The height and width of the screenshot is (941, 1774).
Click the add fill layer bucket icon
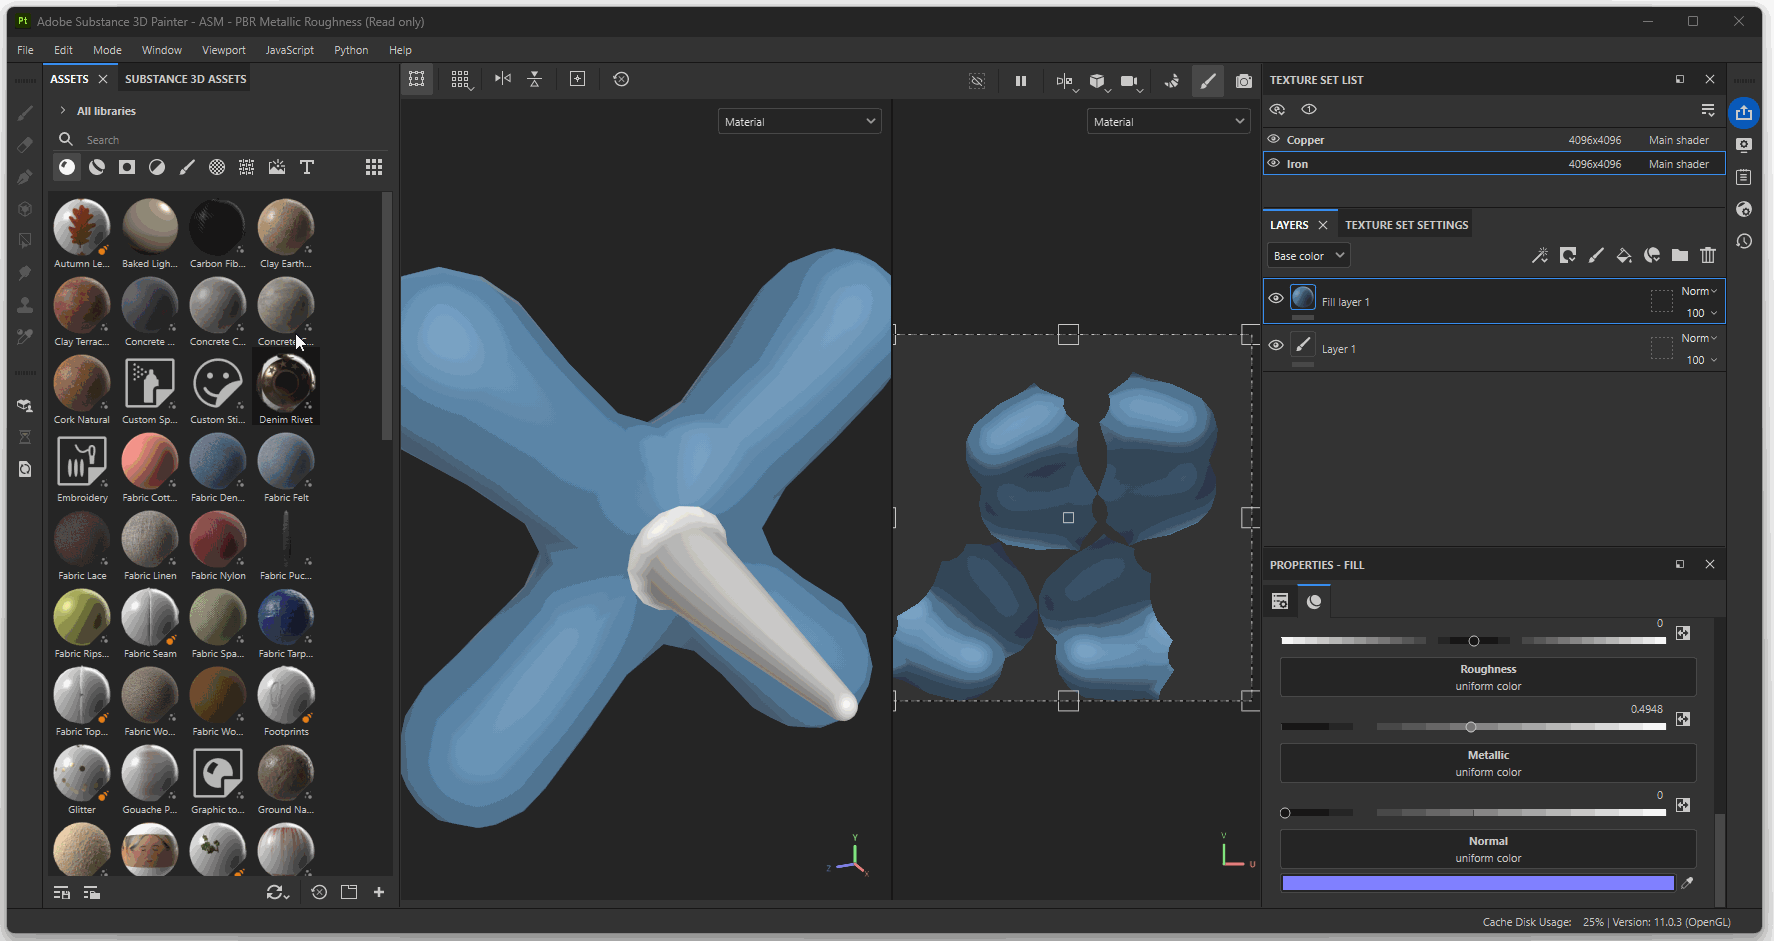[x=1624, y=256]
